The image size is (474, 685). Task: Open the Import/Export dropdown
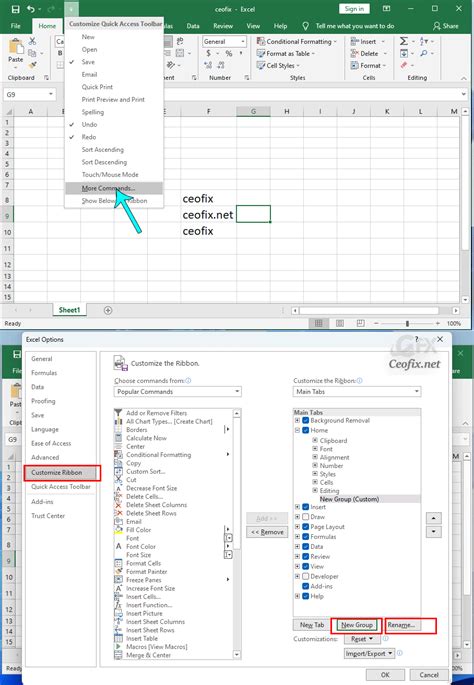tap(369, 654)
